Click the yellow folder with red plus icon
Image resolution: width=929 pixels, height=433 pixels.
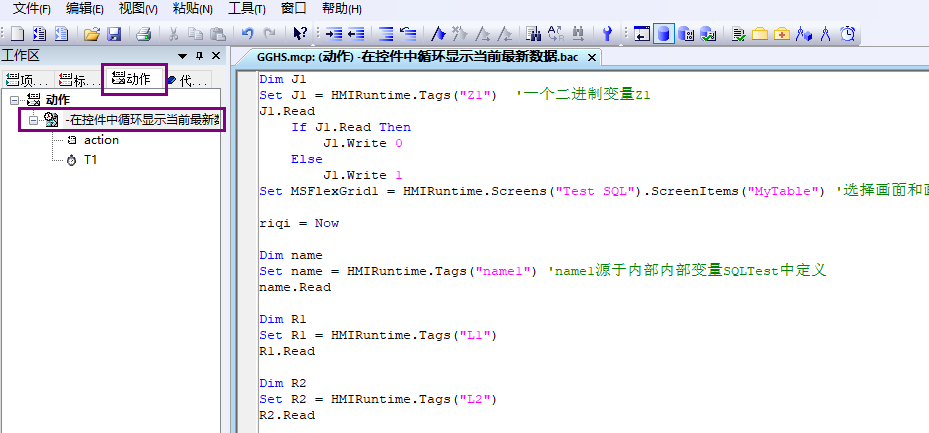(782, 34)
